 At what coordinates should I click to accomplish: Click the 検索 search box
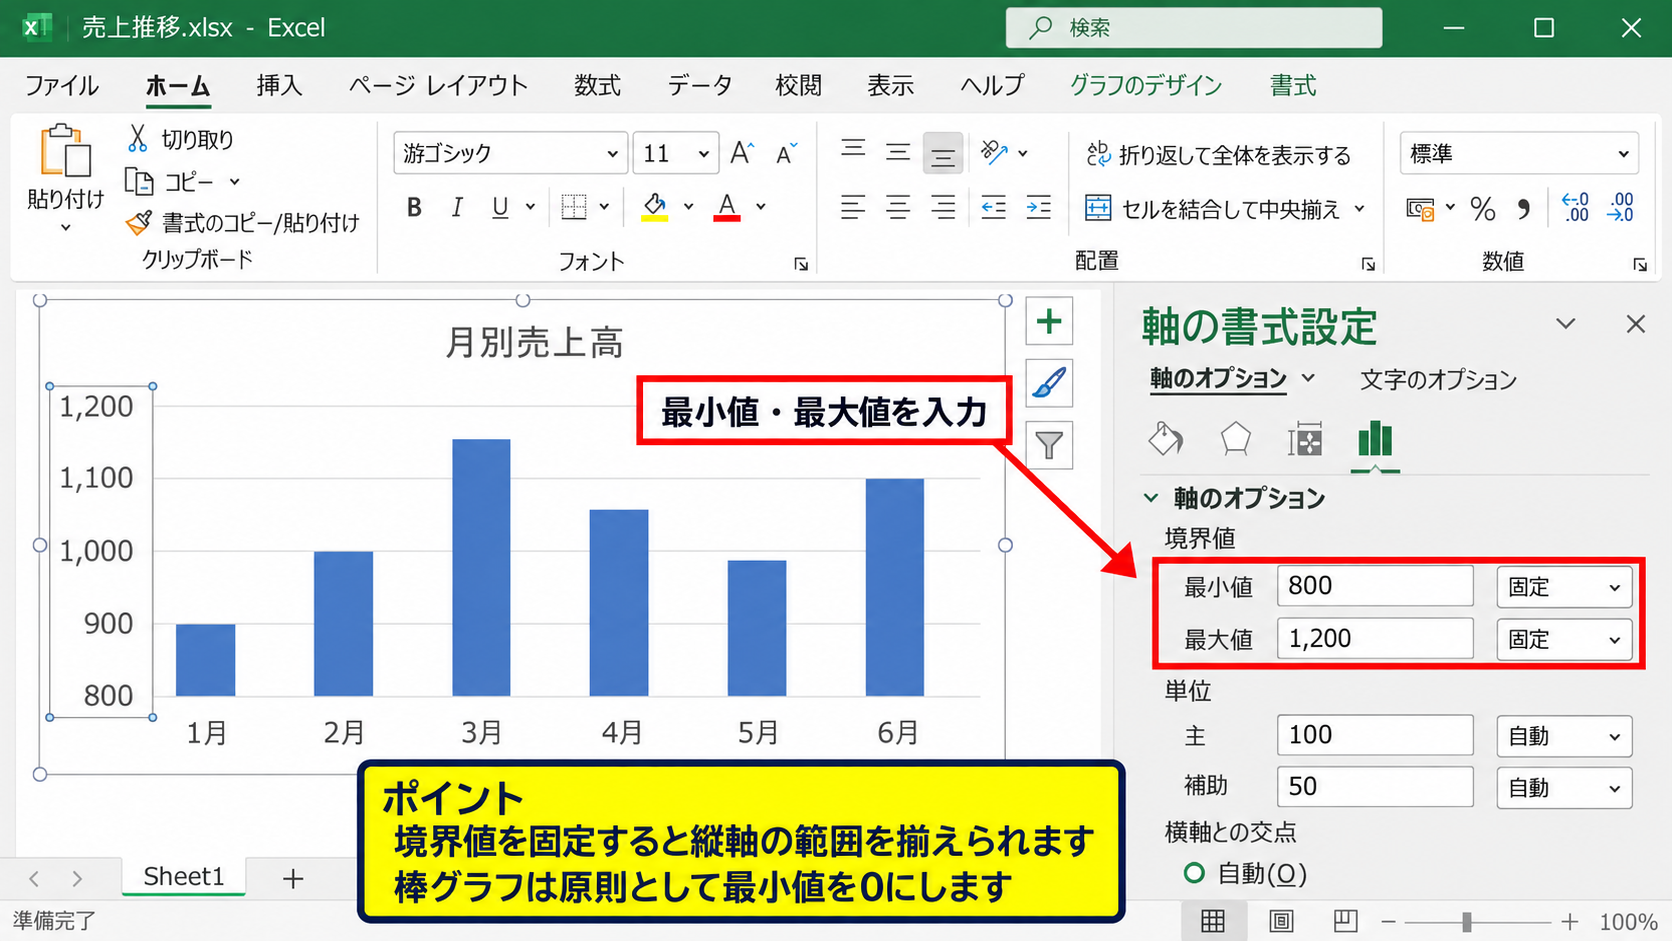(1194, 28)
